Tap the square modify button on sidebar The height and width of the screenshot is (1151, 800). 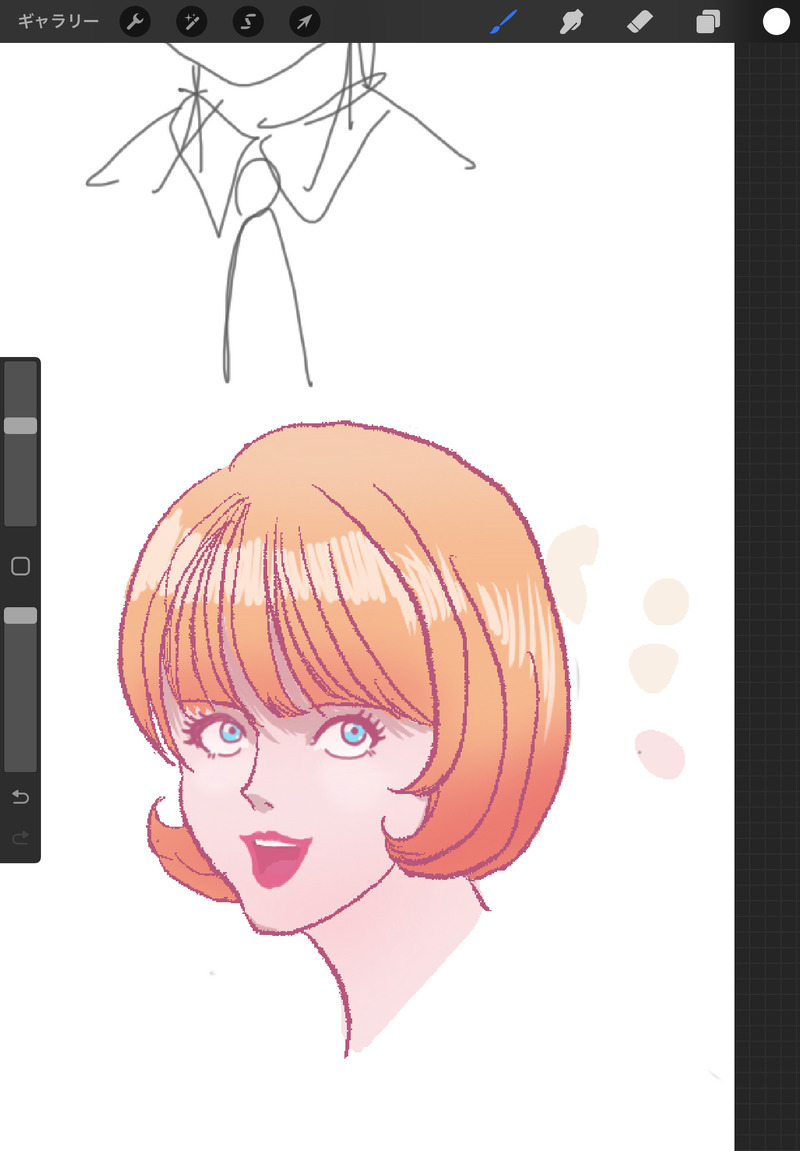pos(21,566)
